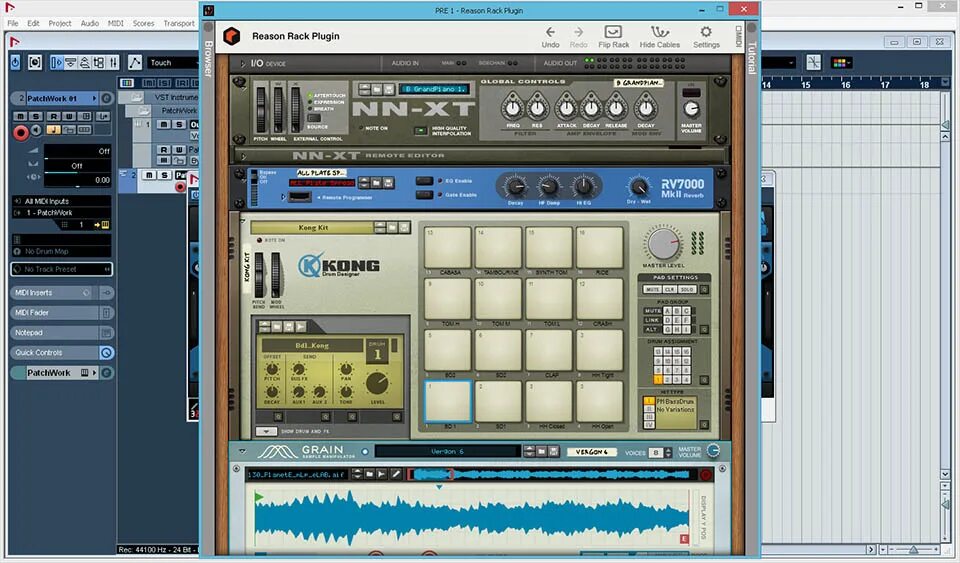This screenshot has height=563, width=960.
Task: Open Touch automation mode dropdown in Cubase
Action: (172, 62)
